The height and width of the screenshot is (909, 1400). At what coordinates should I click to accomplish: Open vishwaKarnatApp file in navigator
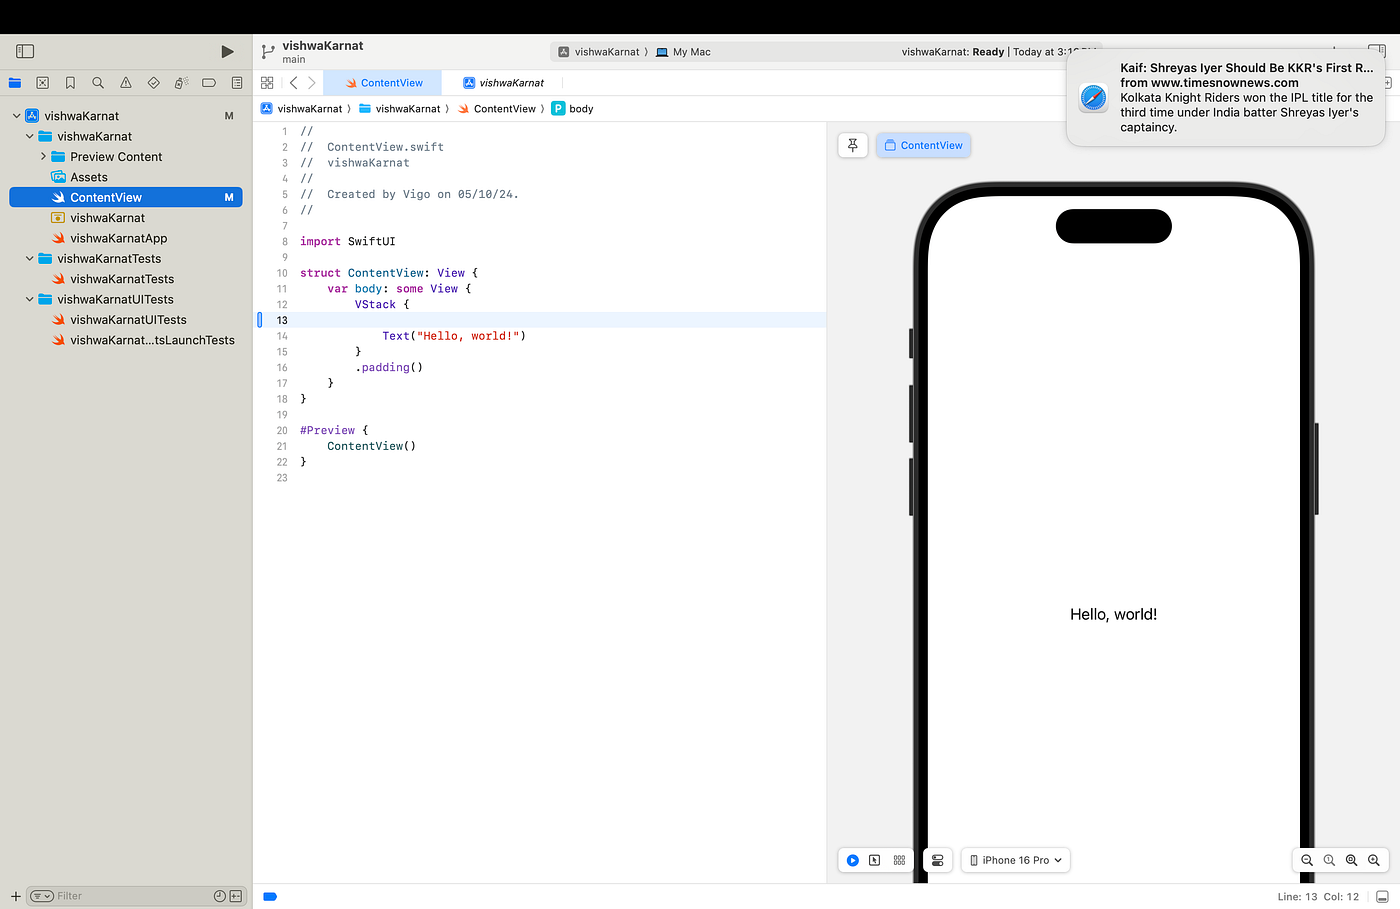point(118,238)
